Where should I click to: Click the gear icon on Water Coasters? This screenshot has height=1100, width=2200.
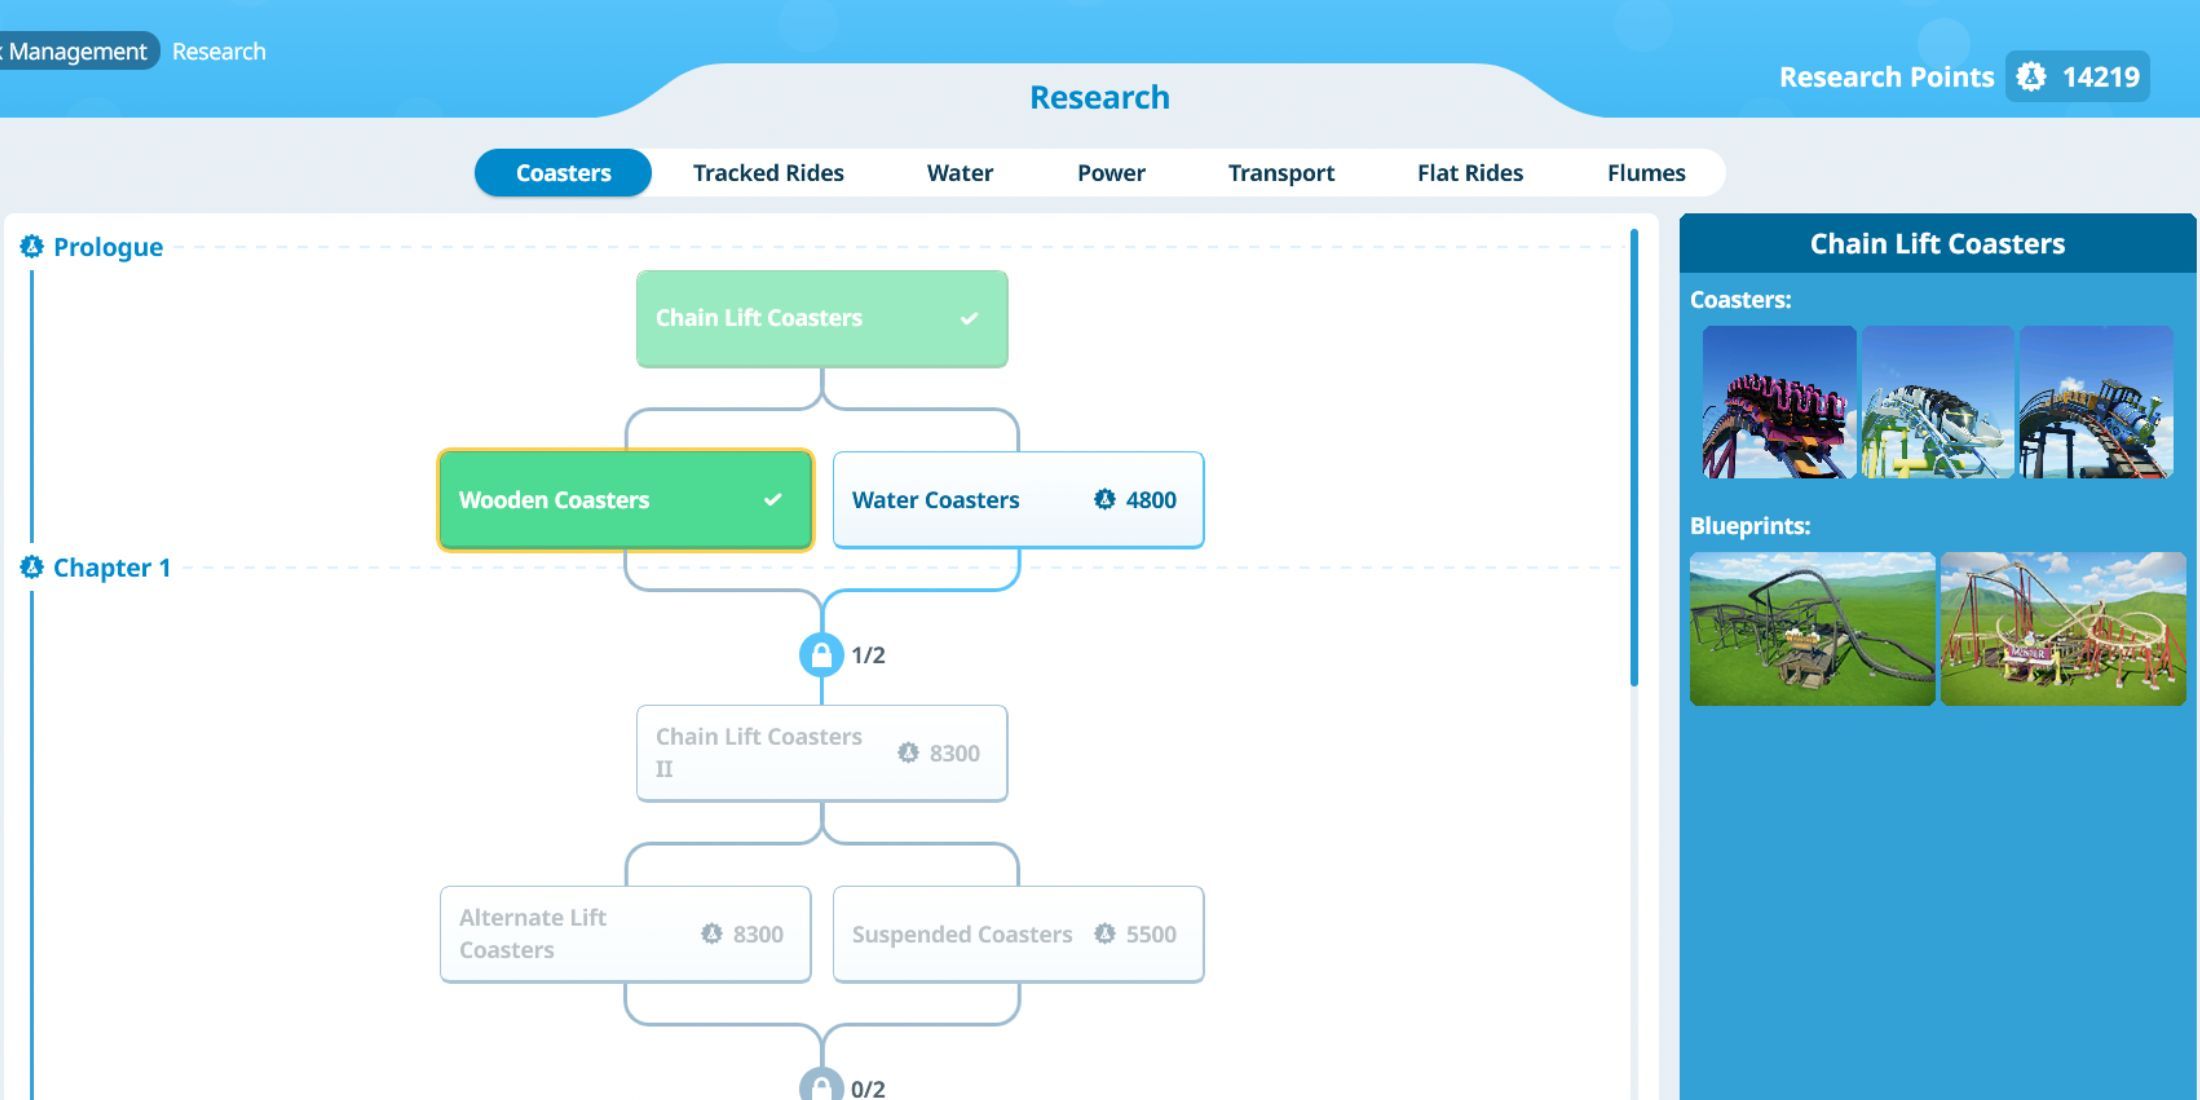coord(1104,499)
